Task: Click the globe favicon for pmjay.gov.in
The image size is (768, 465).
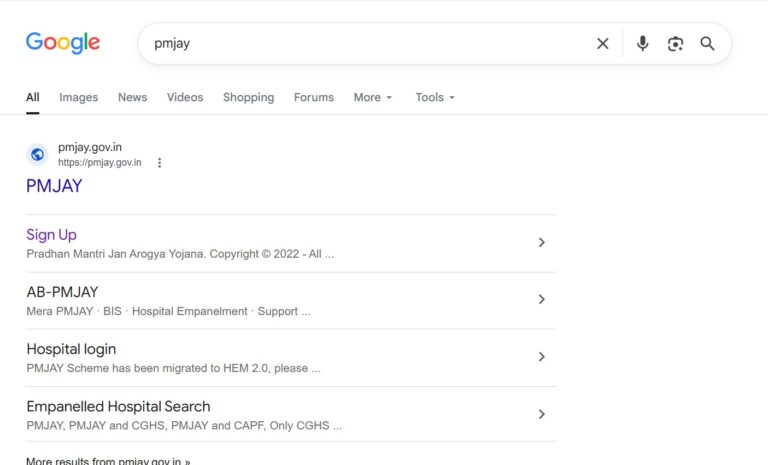Action: click(x=37, y=155)
